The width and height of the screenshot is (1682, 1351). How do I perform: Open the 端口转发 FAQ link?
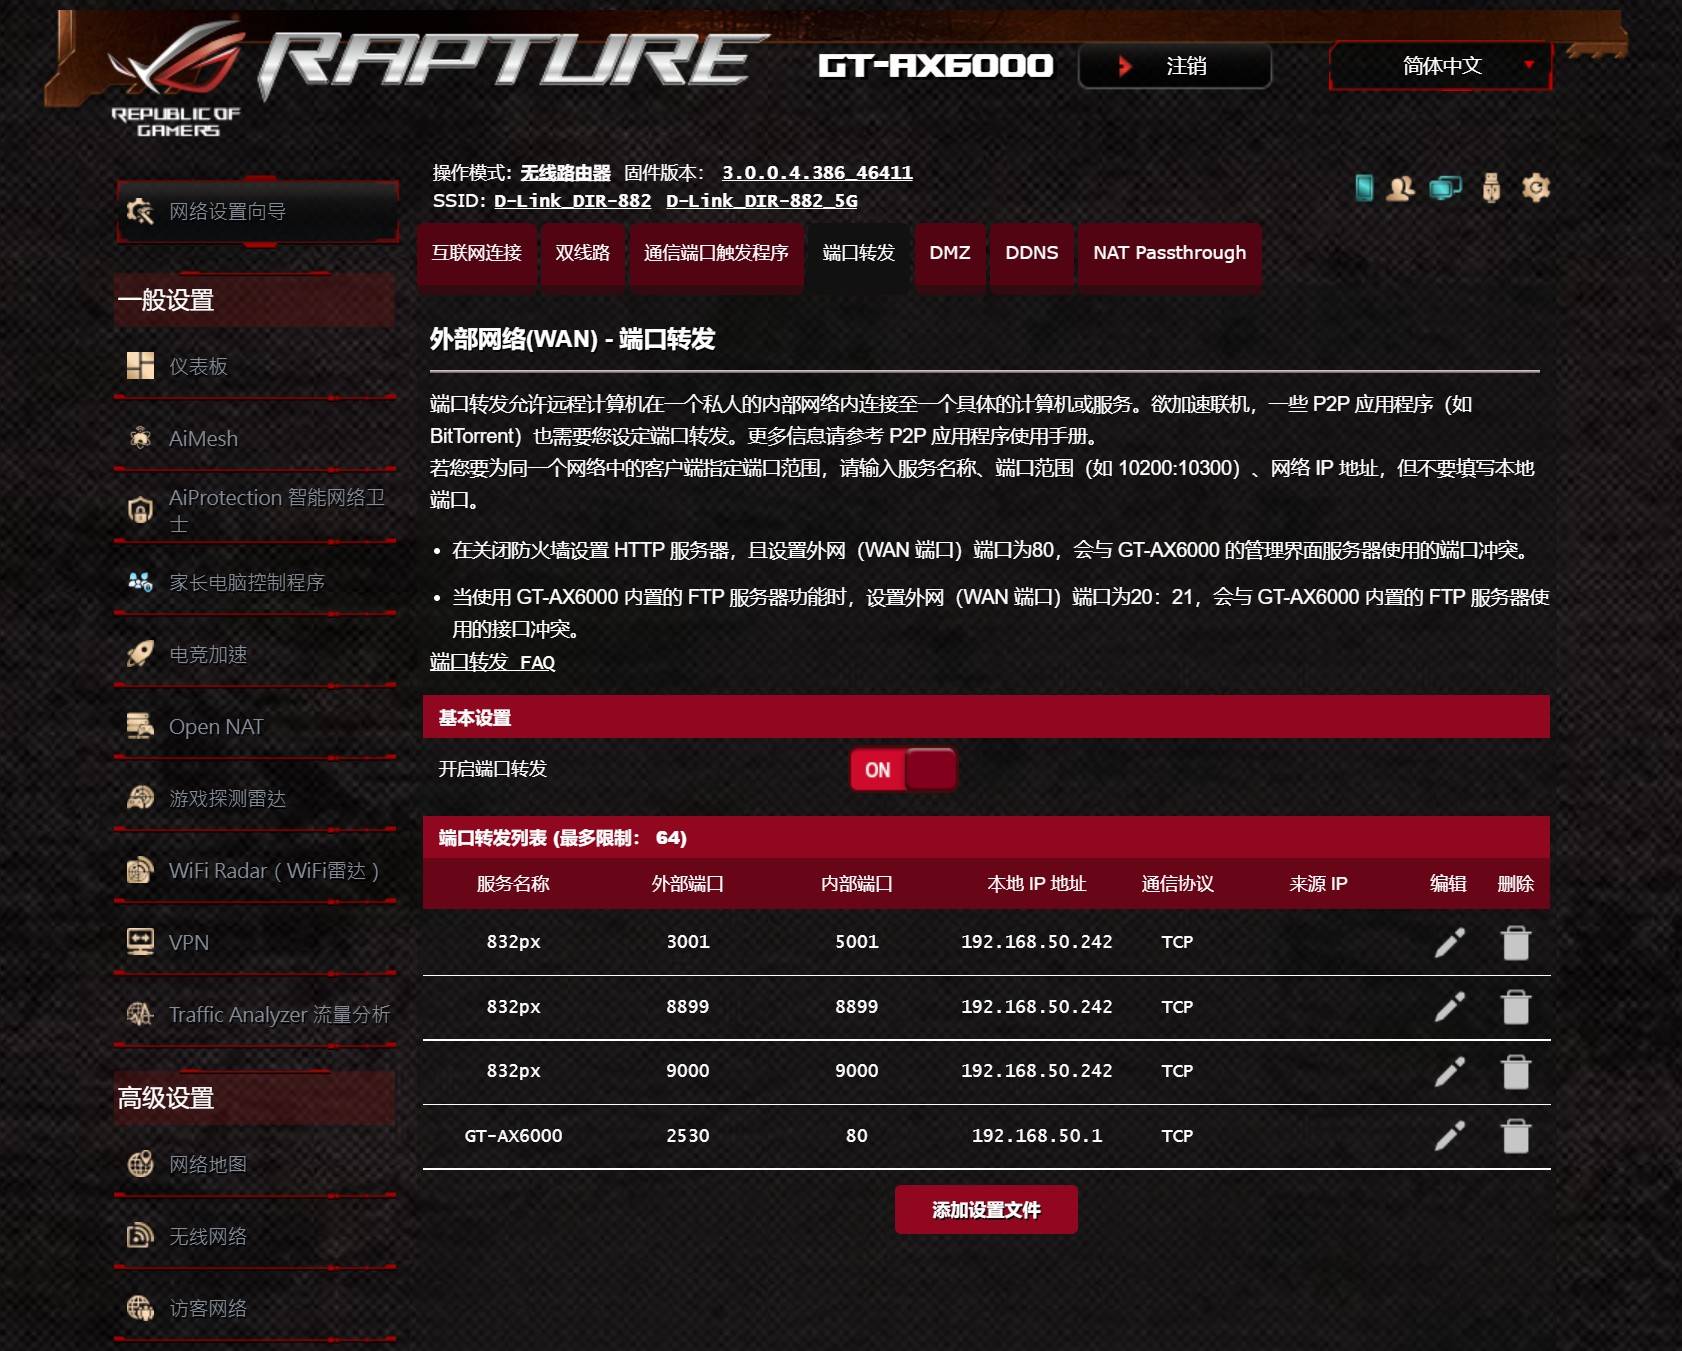click(492, 662)
